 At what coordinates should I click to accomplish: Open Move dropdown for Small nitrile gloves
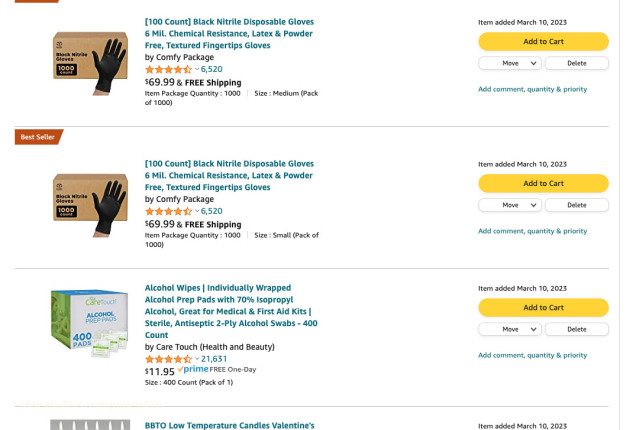(x=510, y=205)
